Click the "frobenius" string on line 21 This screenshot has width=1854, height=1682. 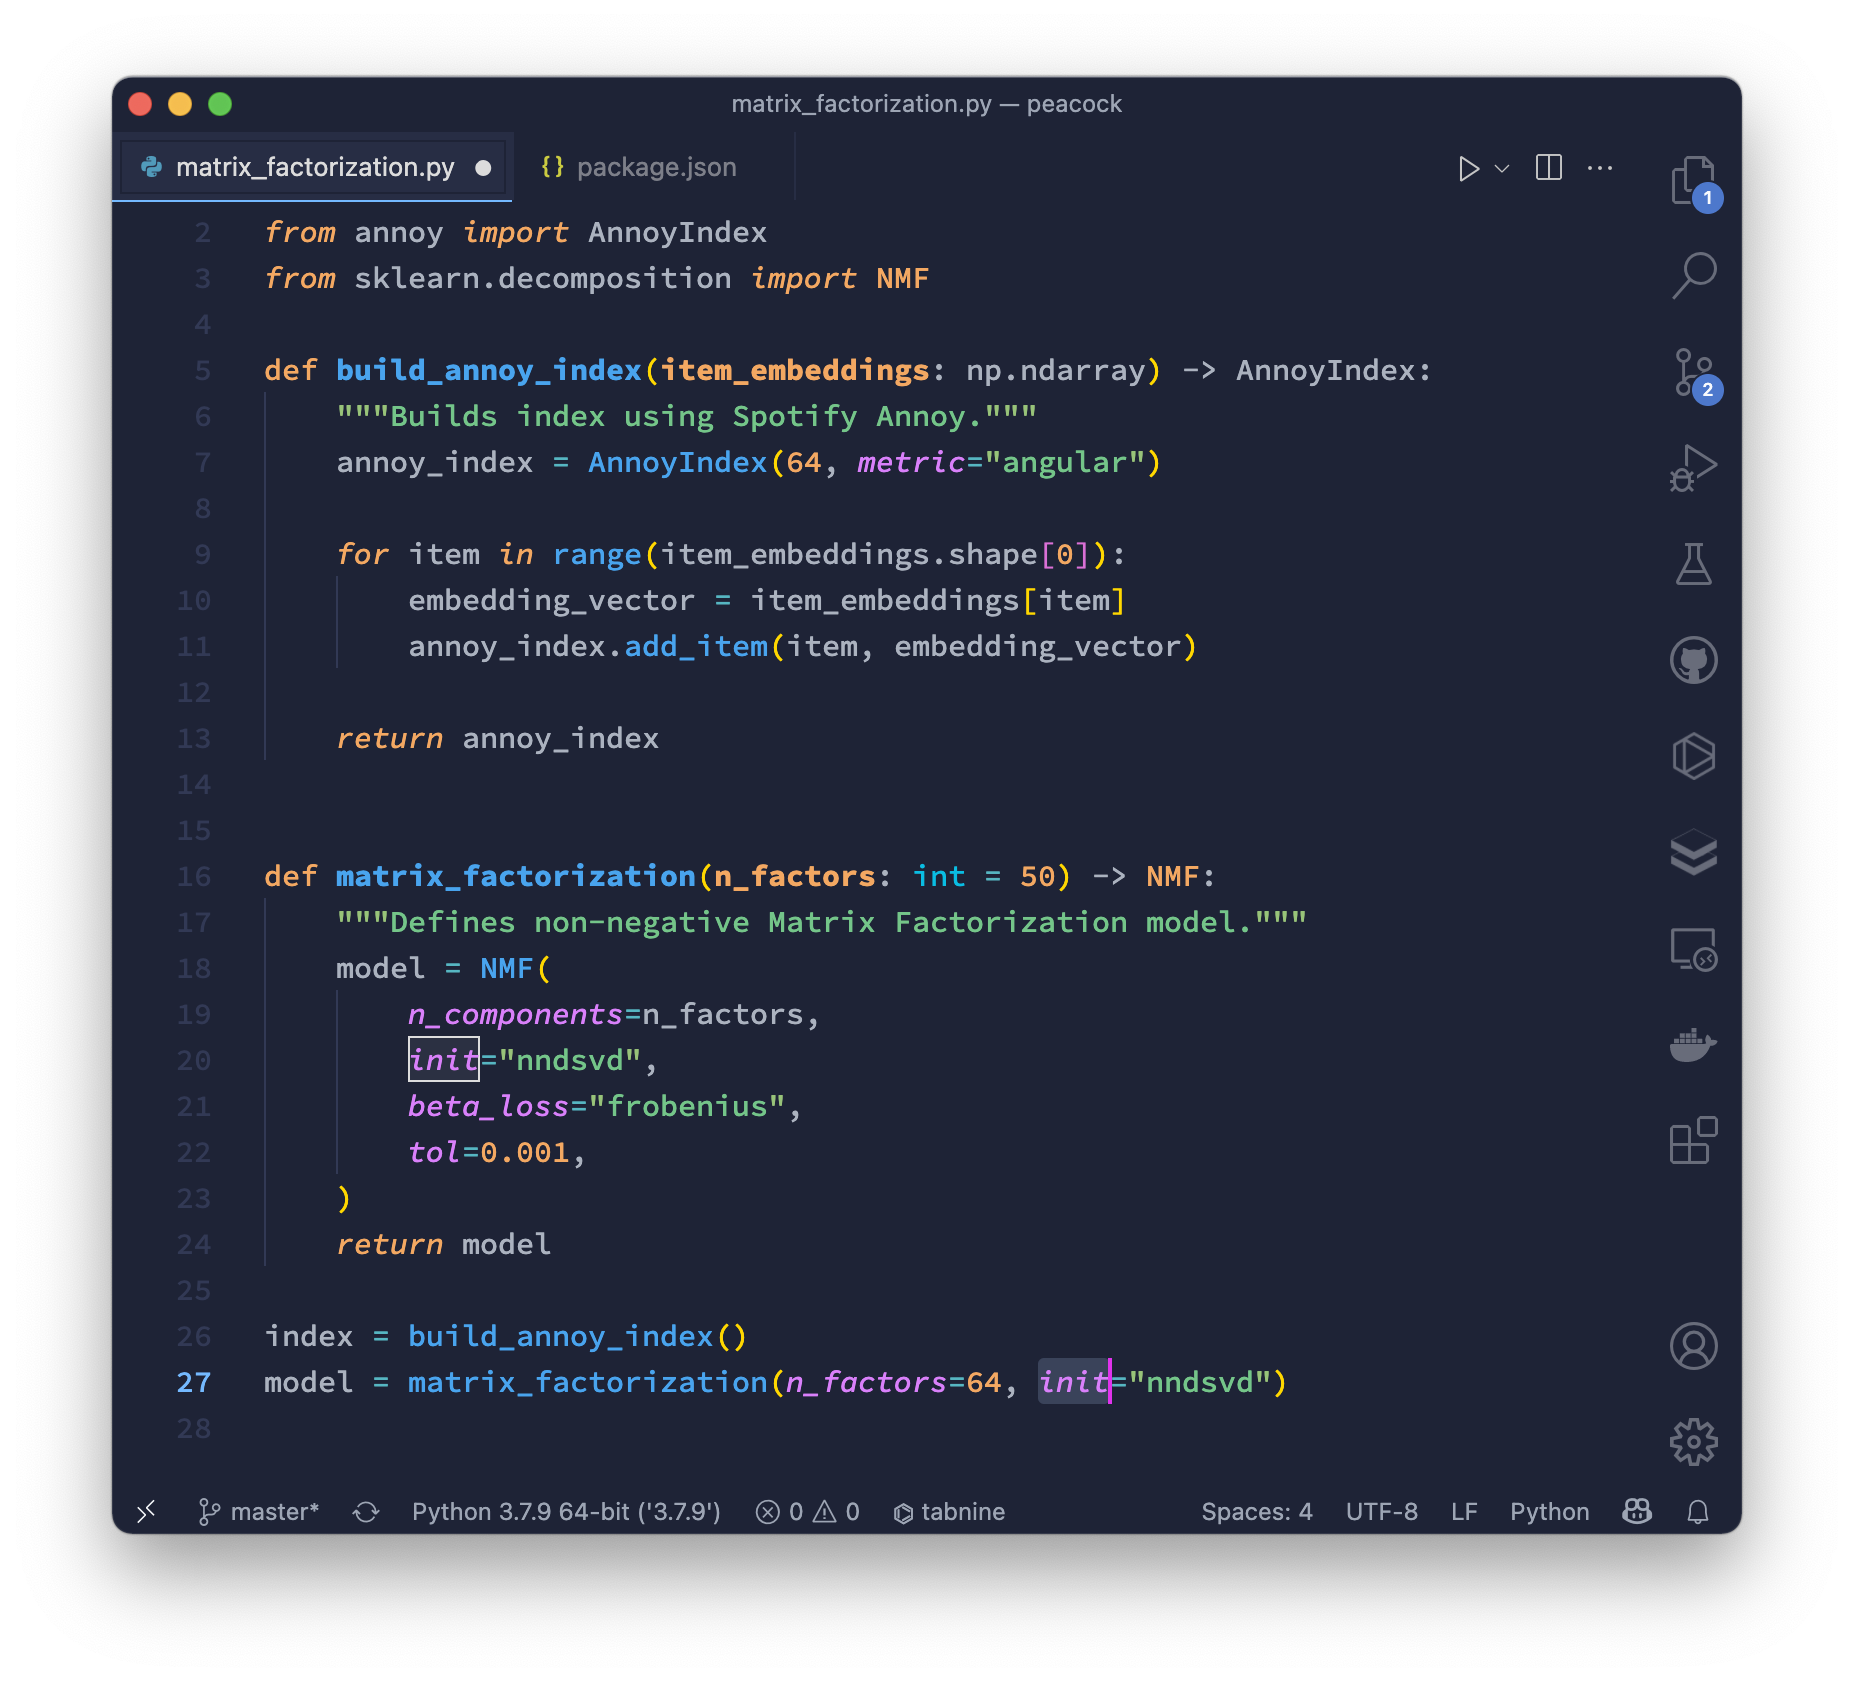[686, 1106]
